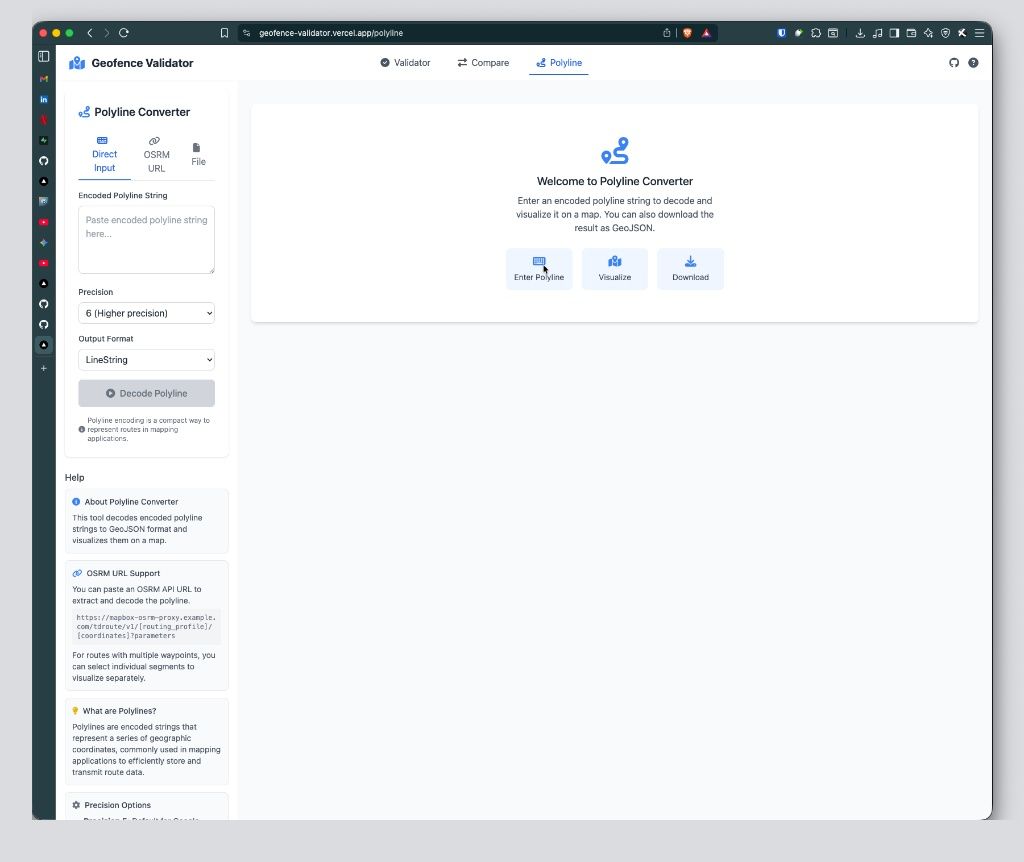
Task: Click the Enter Polyline keyboard card
Action: [539, 269]
